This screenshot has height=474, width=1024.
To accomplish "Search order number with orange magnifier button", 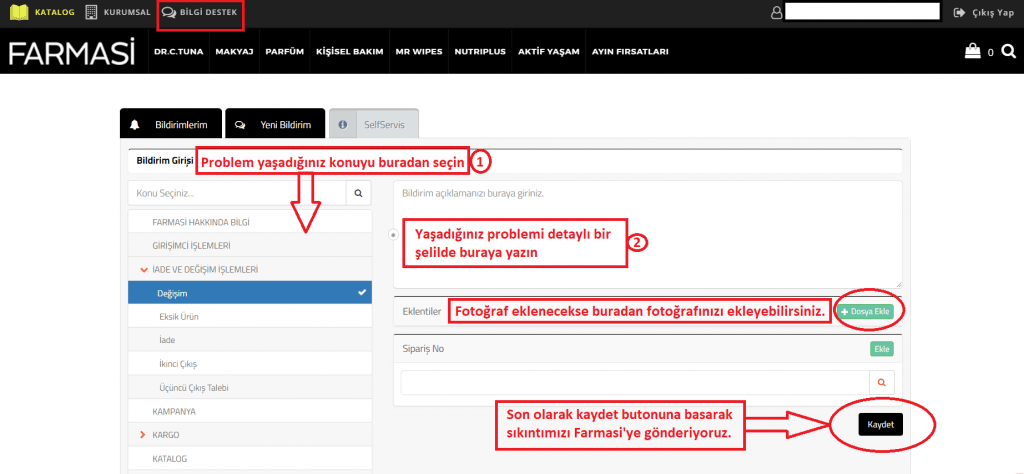I will point(882,383).
